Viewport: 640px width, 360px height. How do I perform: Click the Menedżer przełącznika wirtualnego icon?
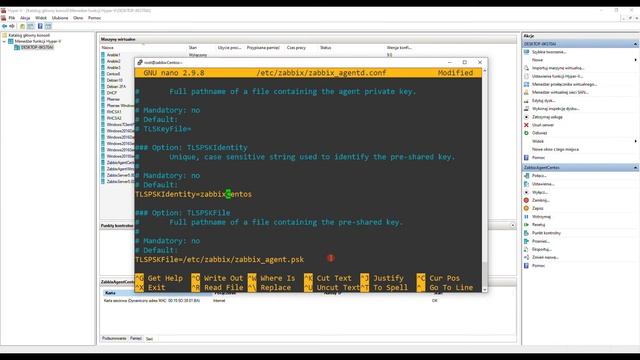coord(526,84)
